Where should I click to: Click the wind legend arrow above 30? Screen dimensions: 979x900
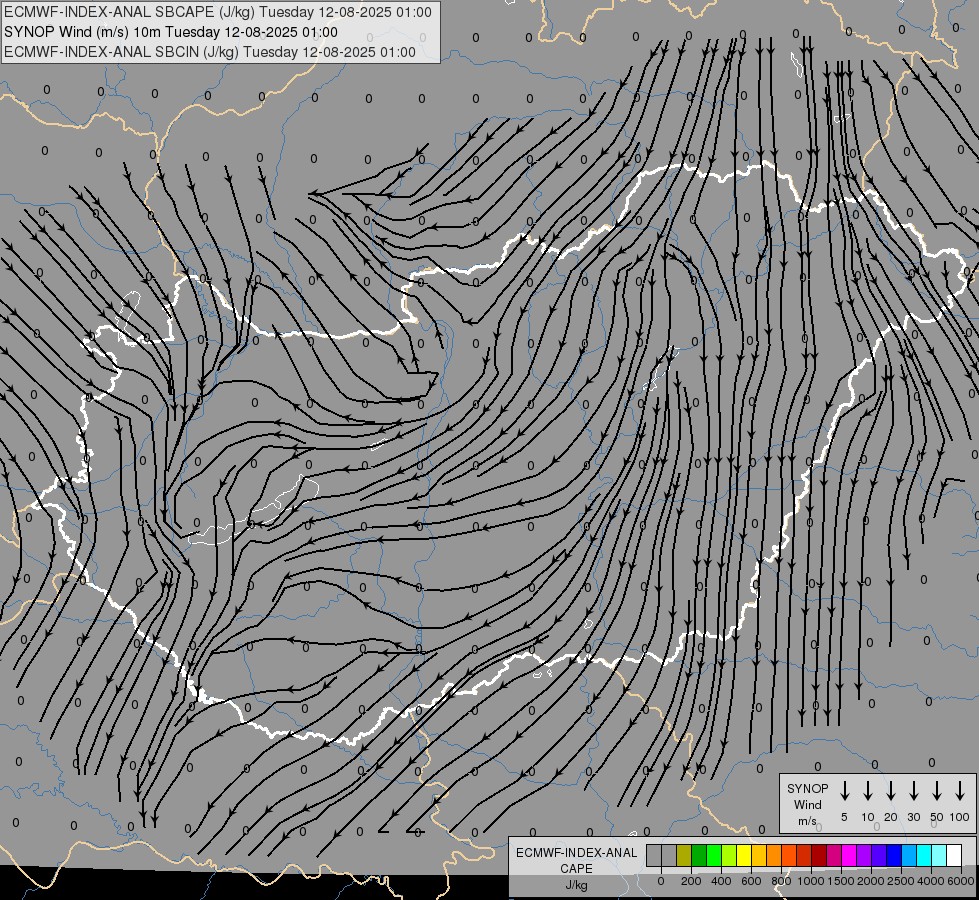pos(913,791)
